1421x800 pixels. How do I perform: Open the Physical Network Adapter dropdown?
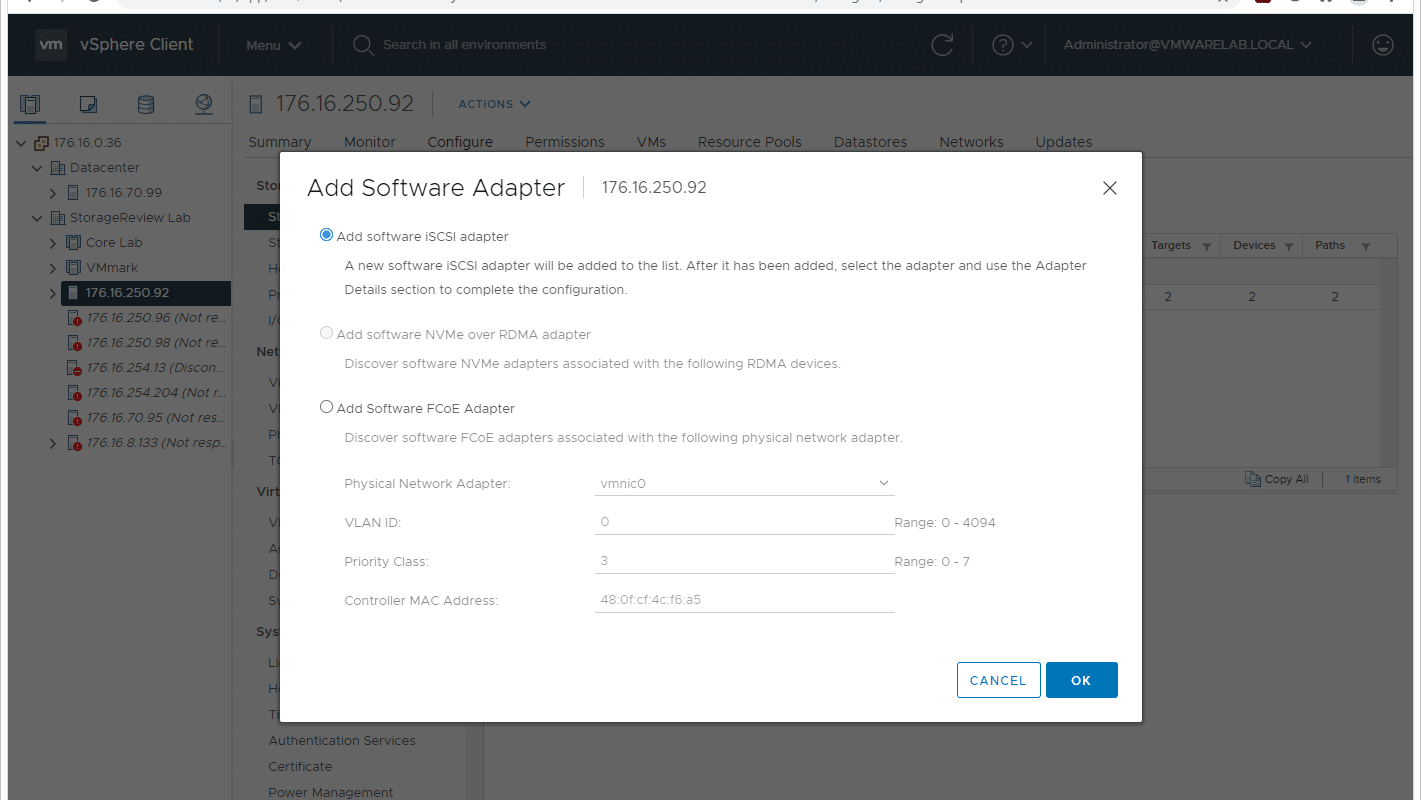click(x=744, y=483)
